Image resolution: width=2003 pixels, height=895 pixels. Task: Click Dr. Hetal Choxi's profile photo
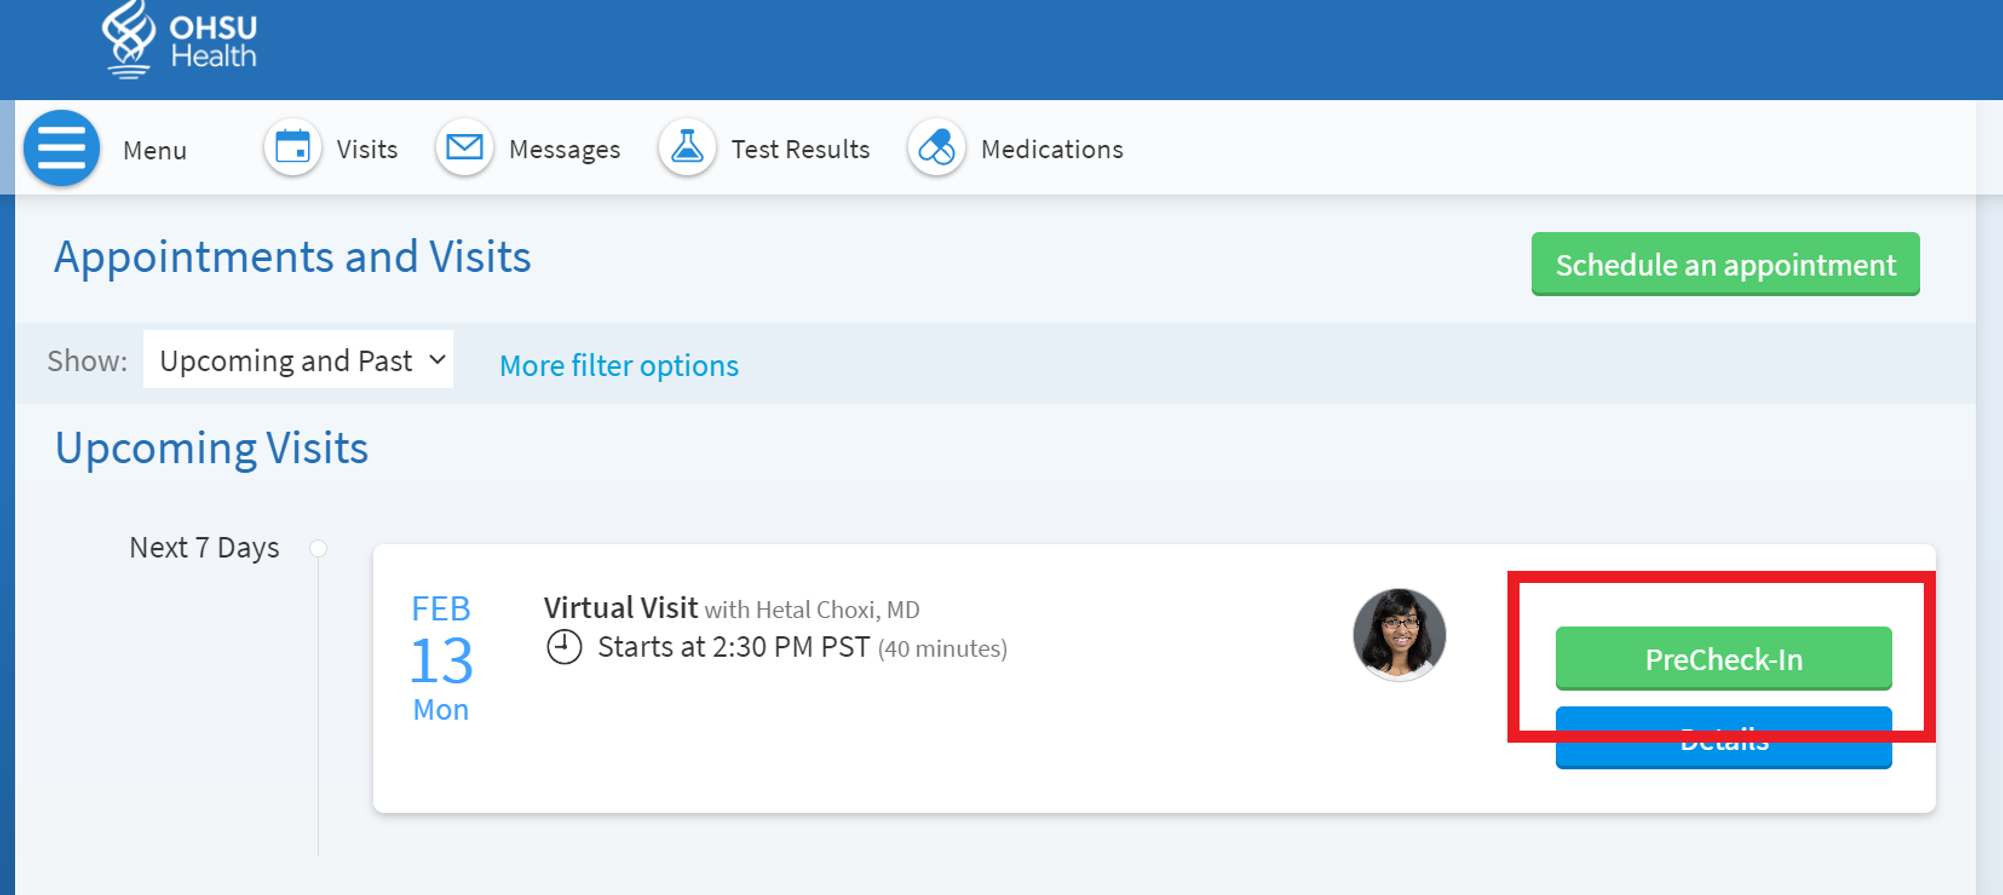tap(1399, 635)
